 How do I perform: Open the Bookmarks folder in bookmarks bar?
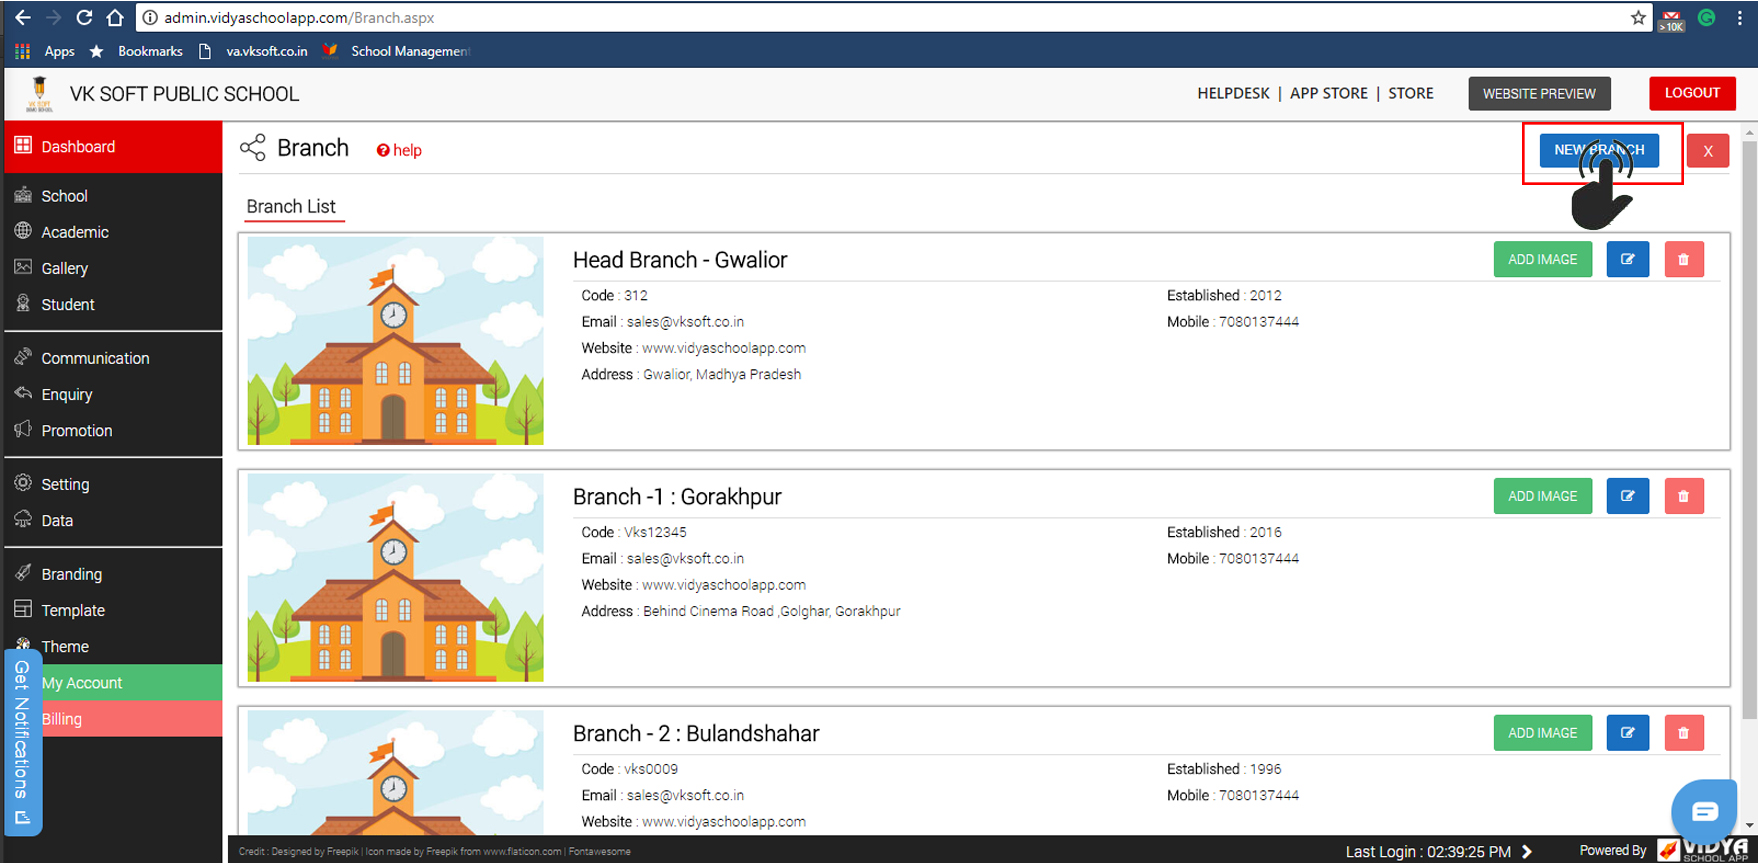click(136, 51)
